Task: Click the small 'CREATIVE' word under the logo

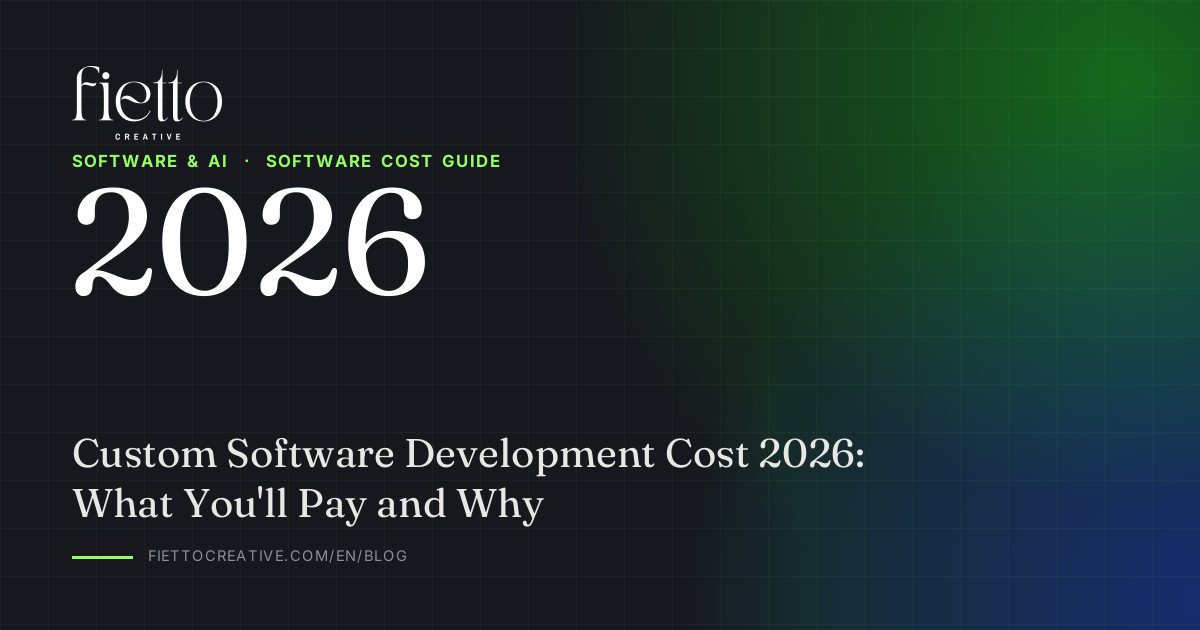Action: tap(148, 136)
